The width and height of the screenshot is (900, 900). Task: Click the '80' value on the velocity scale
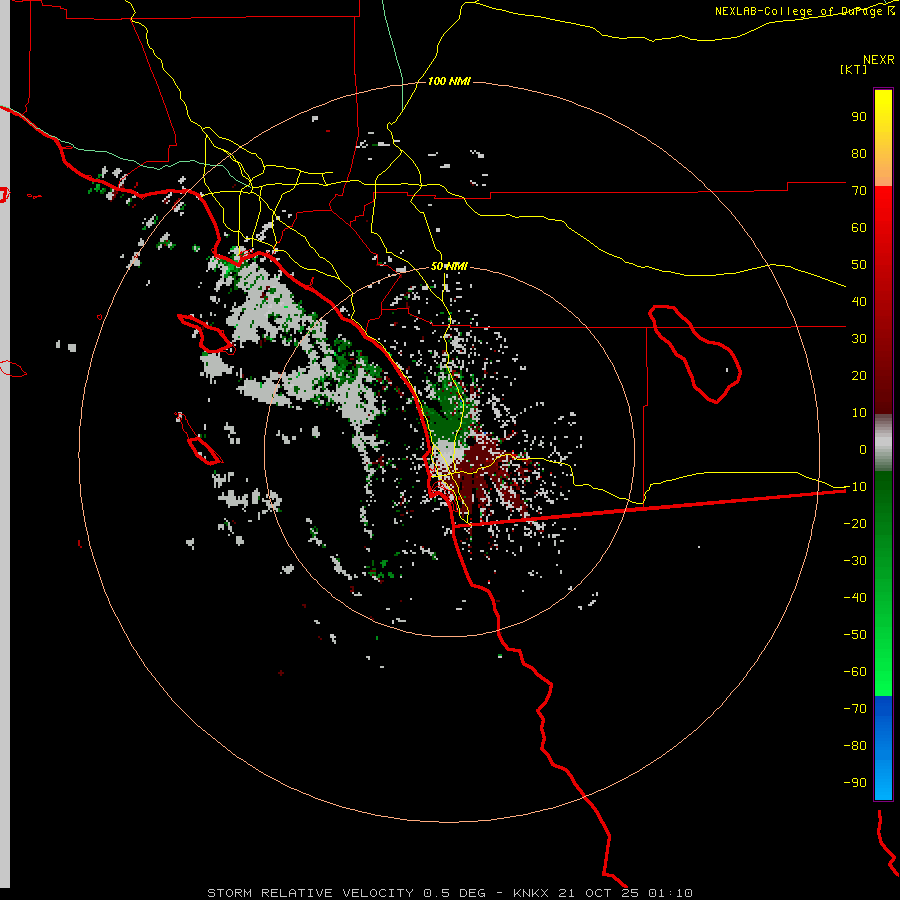pyautogui.click(x=859, y=153)
